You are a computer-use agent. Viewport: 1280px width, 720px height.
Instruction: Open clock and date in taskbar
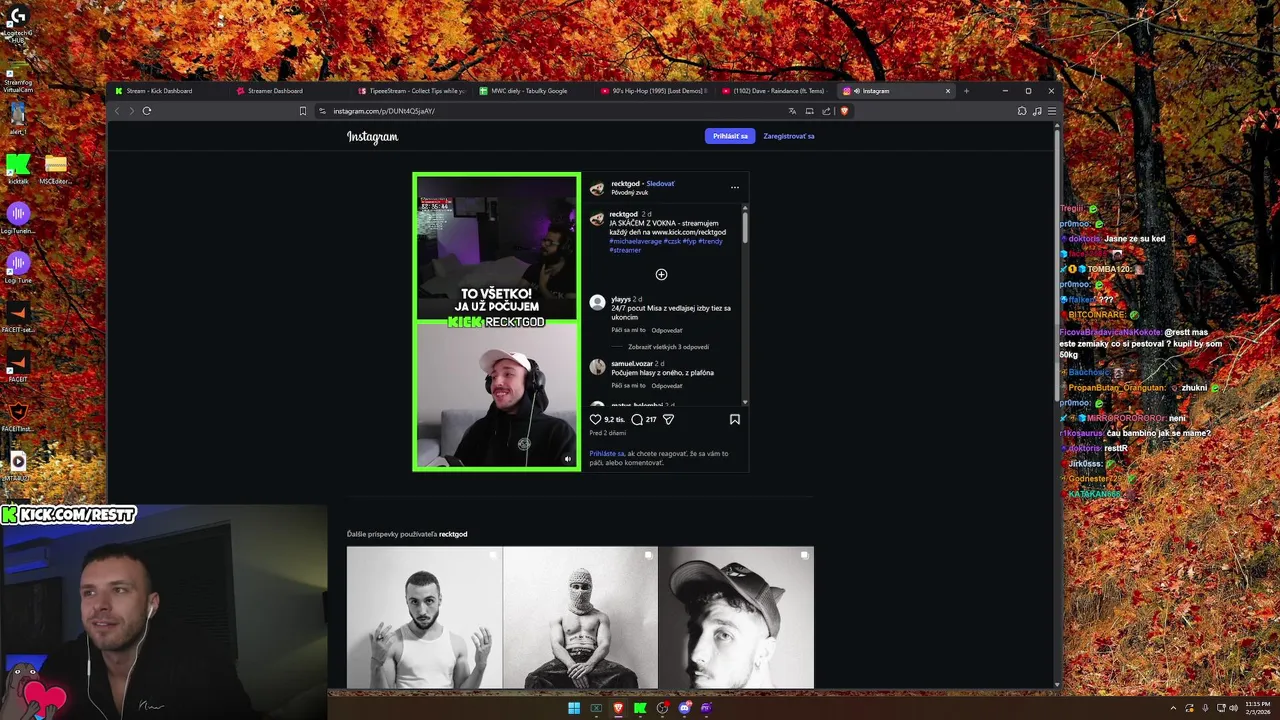[1257, 708]
